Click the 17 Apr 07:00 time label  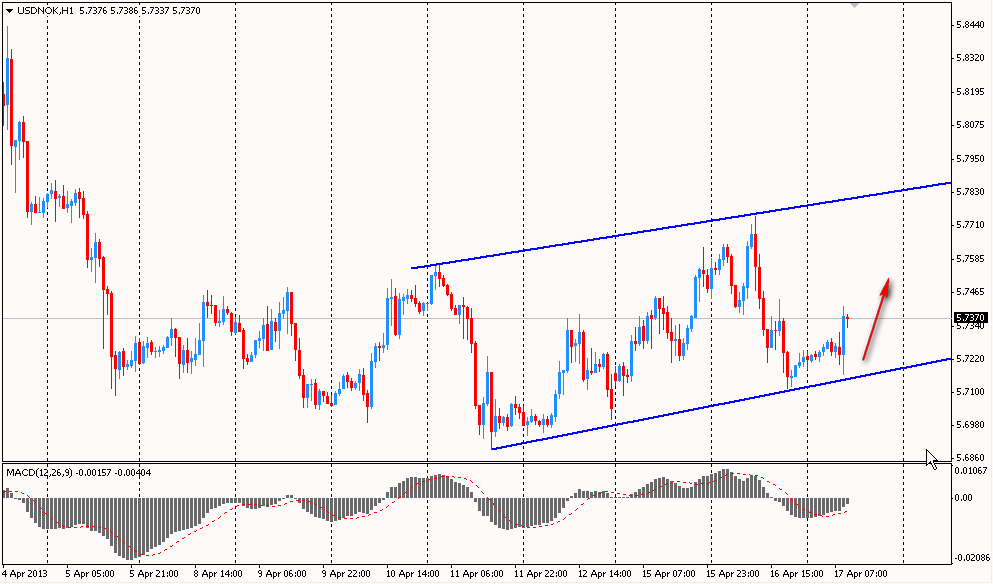click(861, 574)
